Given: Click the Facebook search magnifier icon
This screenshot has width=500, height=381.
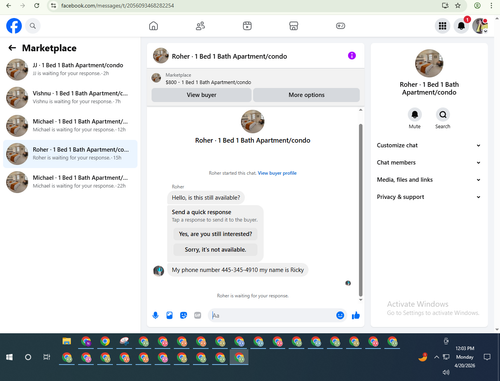Looking at the screenshot, I should [33, 26].
